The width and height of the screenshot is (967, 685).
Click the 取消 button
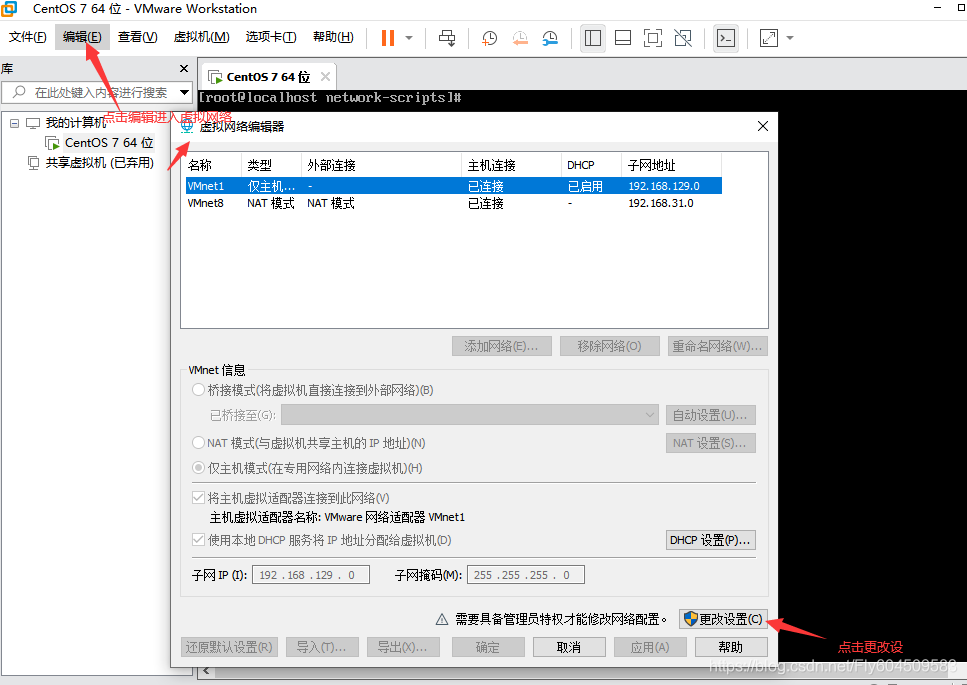[x=569, y=647]
